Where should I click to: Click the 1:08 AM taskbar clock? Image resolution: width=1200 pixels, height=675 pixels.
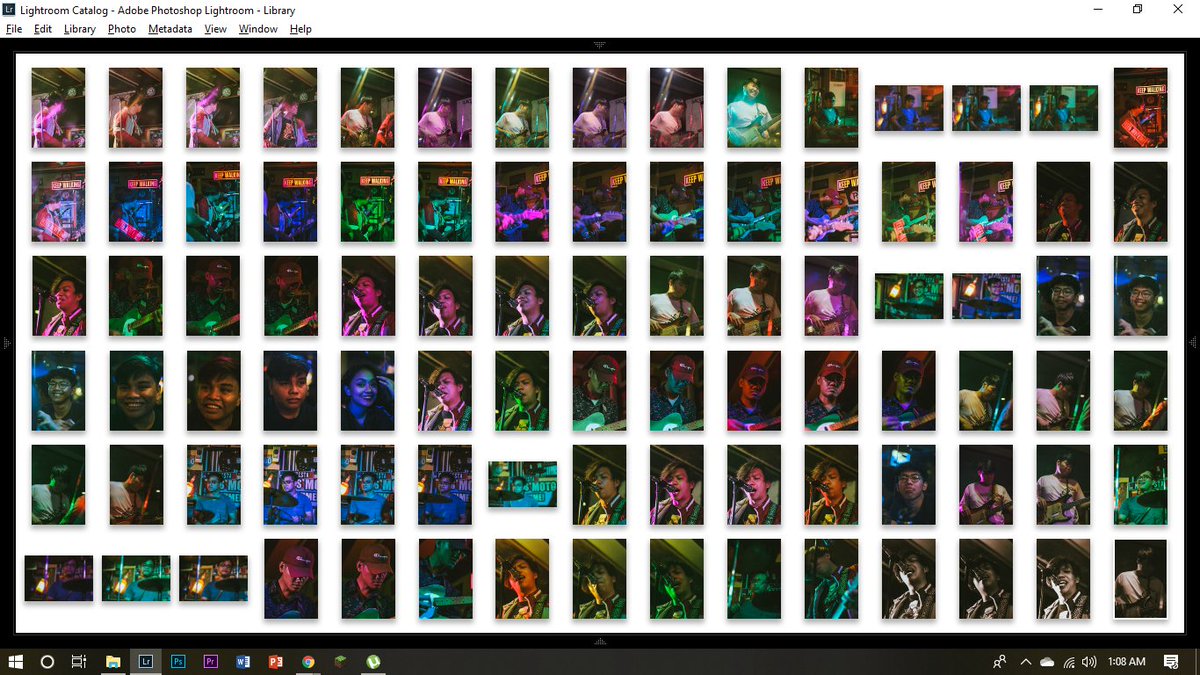[1127, 661]
